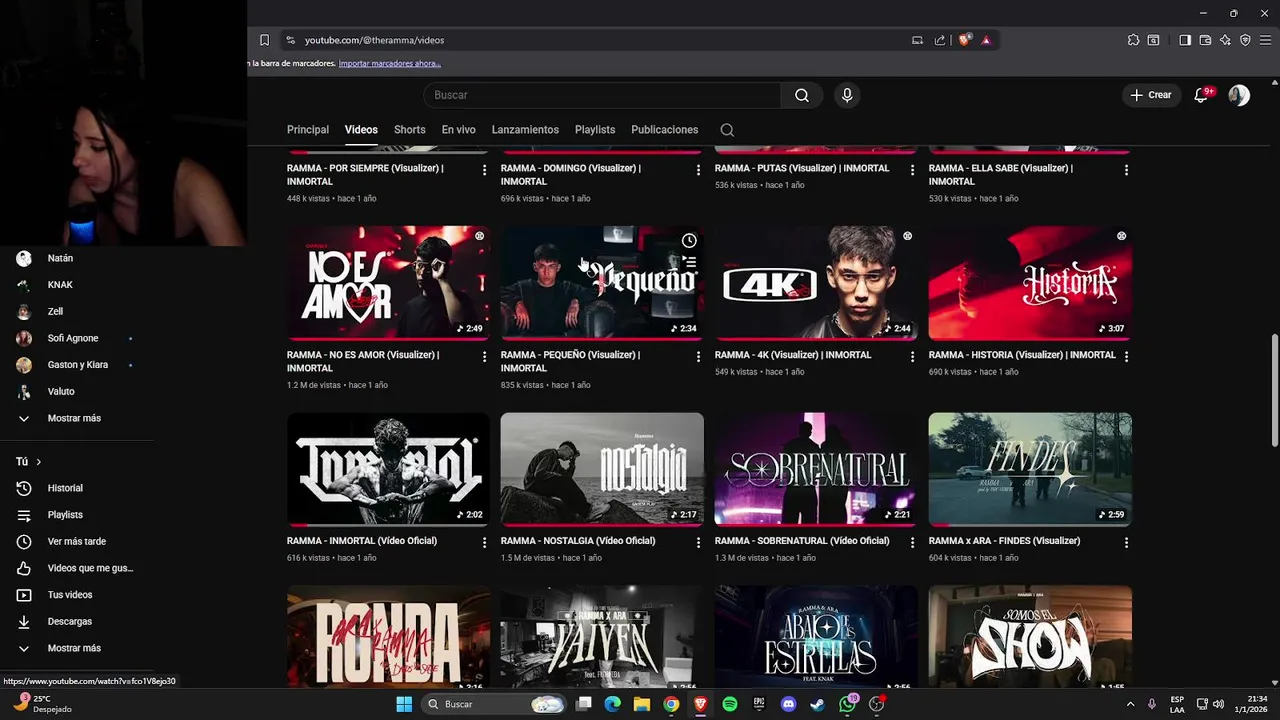Expand the Tú section chevron
The width and height of the screenshot is (1280, 720).
[38, 462]
